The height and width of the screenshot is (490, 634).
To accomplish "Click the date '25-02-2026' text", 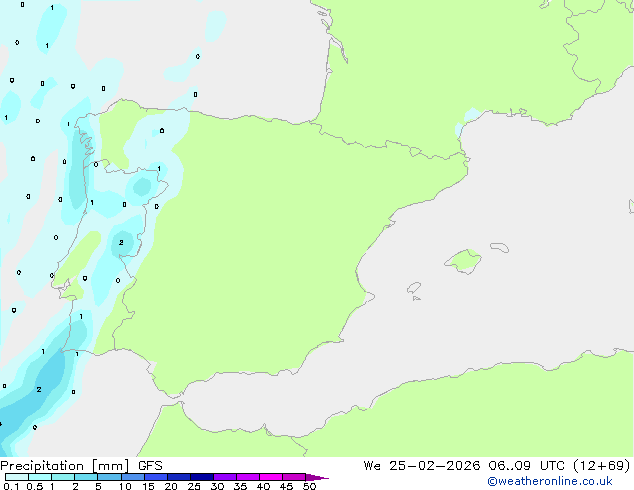I will click(x=435, y=466).
